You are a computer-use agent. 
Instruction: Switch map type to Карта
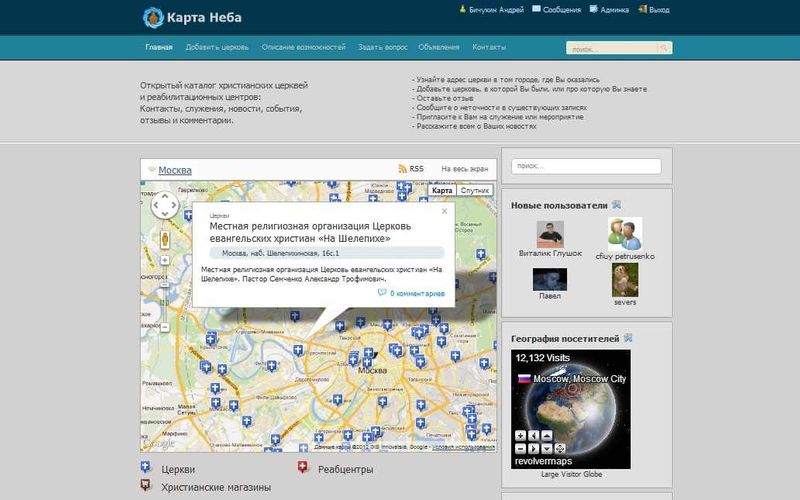pyautogui.click(x=442, y=190)
